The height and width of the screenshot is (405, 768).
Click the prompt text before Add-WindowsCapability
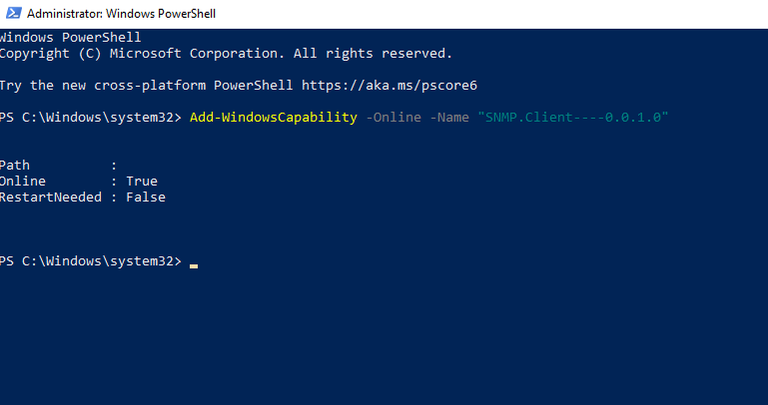pyautogui.click(x=90, y=117)
